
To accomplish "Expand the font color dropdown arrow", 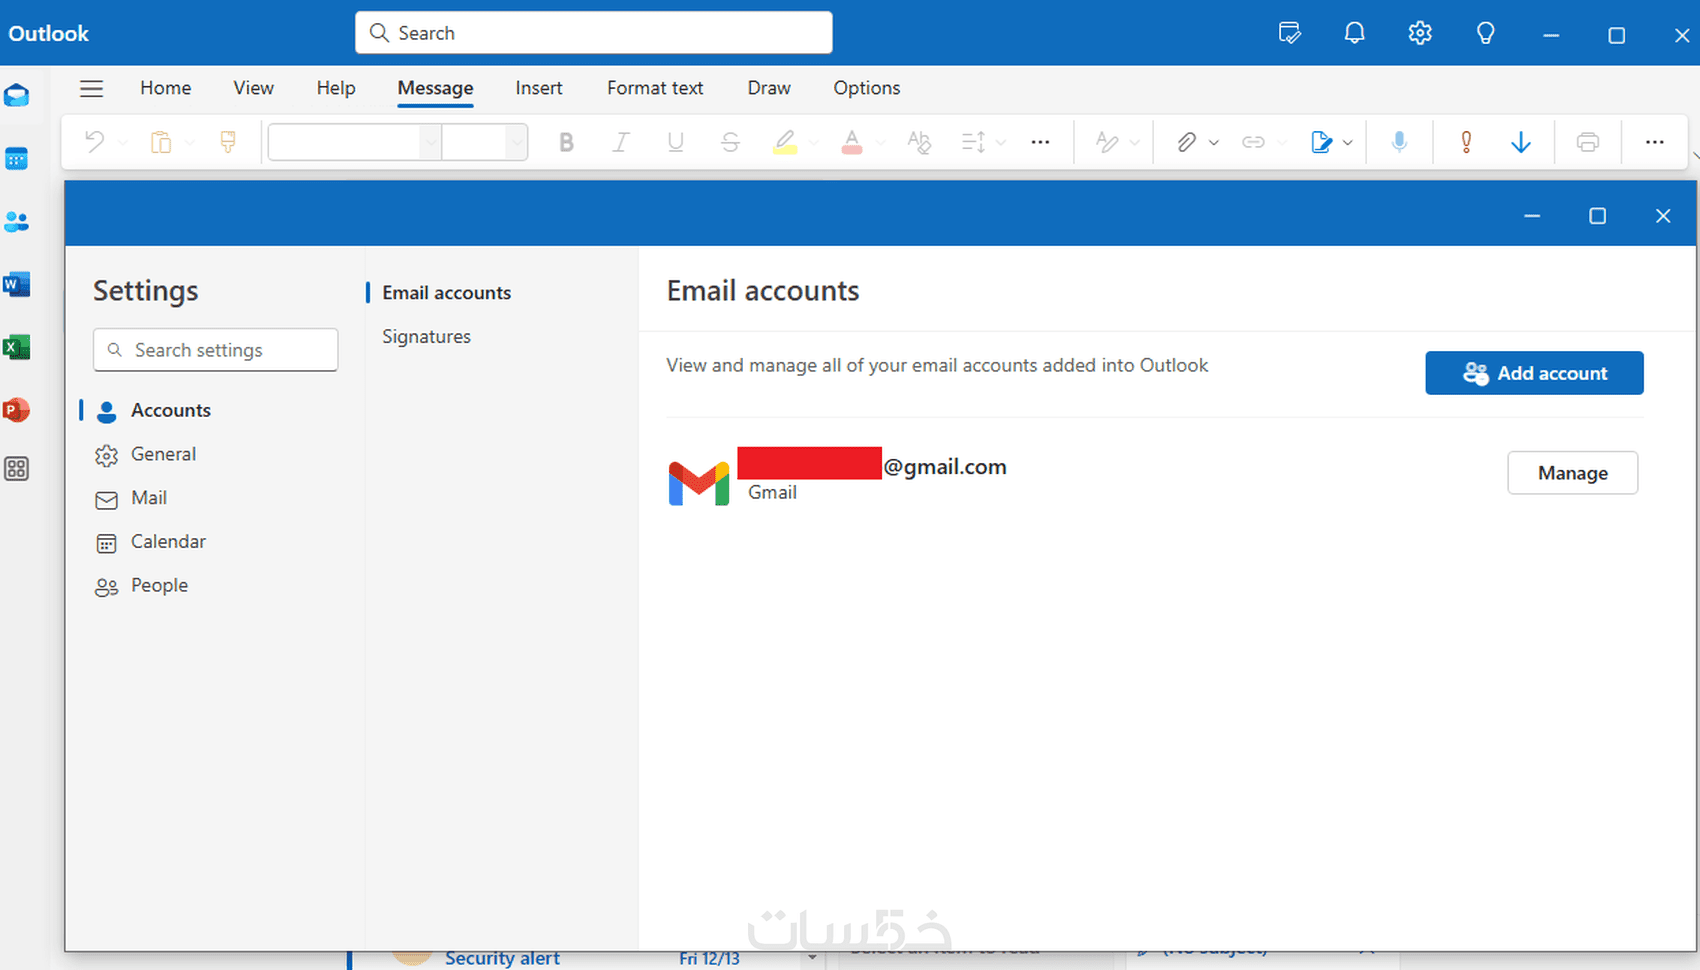I will [881, 143].
